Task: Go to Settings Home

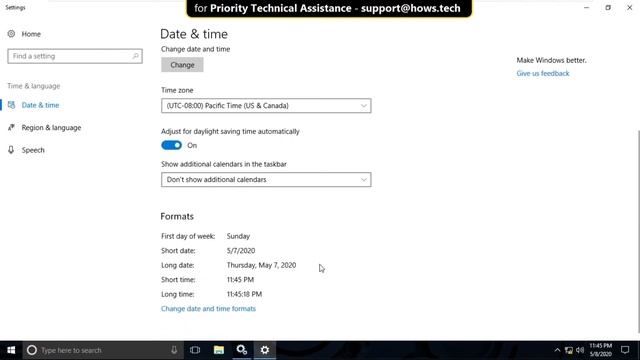Action: [x=31, y=34]
